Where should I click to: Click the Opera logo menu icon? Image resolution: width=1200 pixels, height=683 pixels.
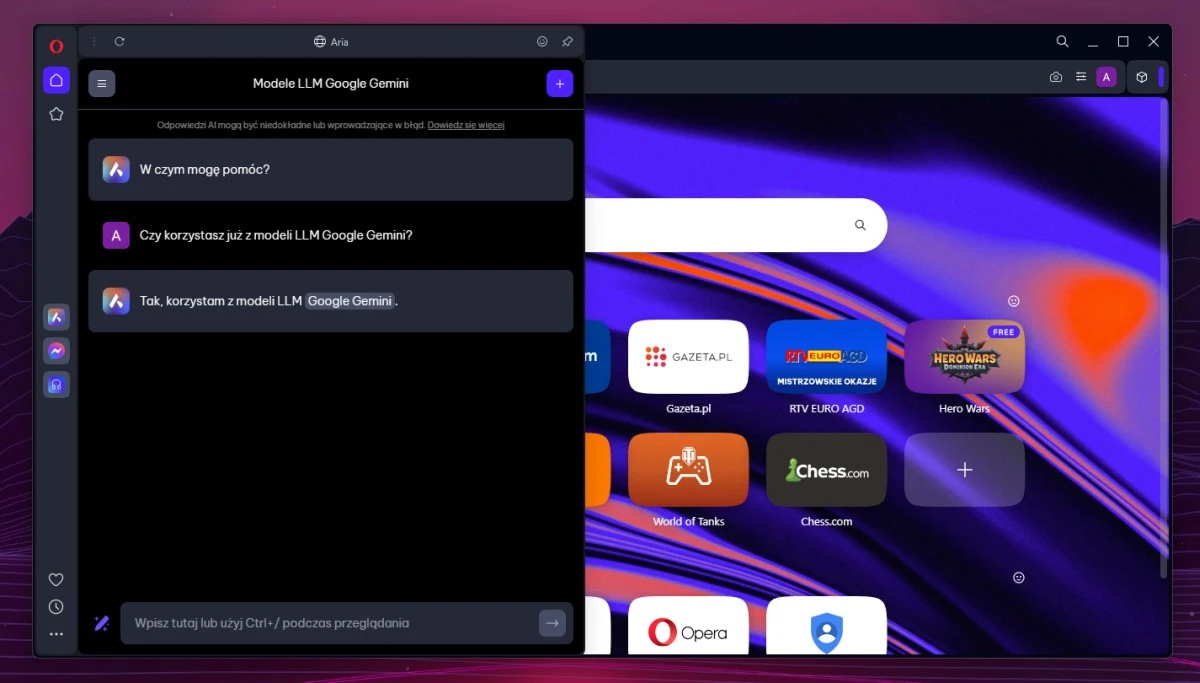56,46
